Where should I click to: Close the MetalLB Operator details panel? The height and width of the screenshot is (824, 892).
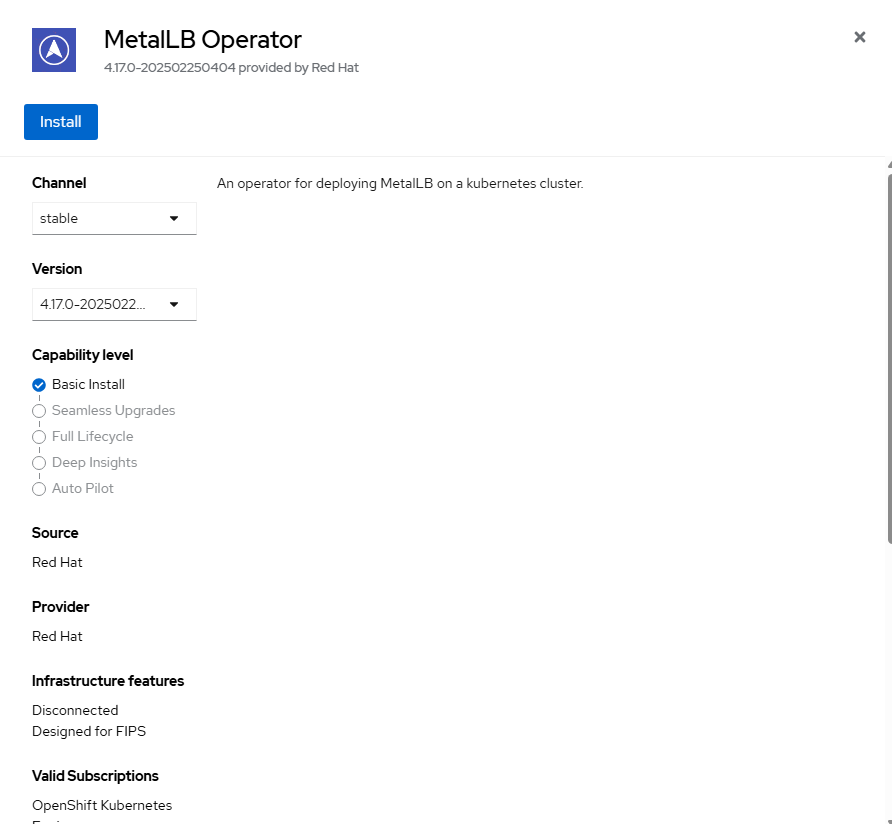(860, 38)
